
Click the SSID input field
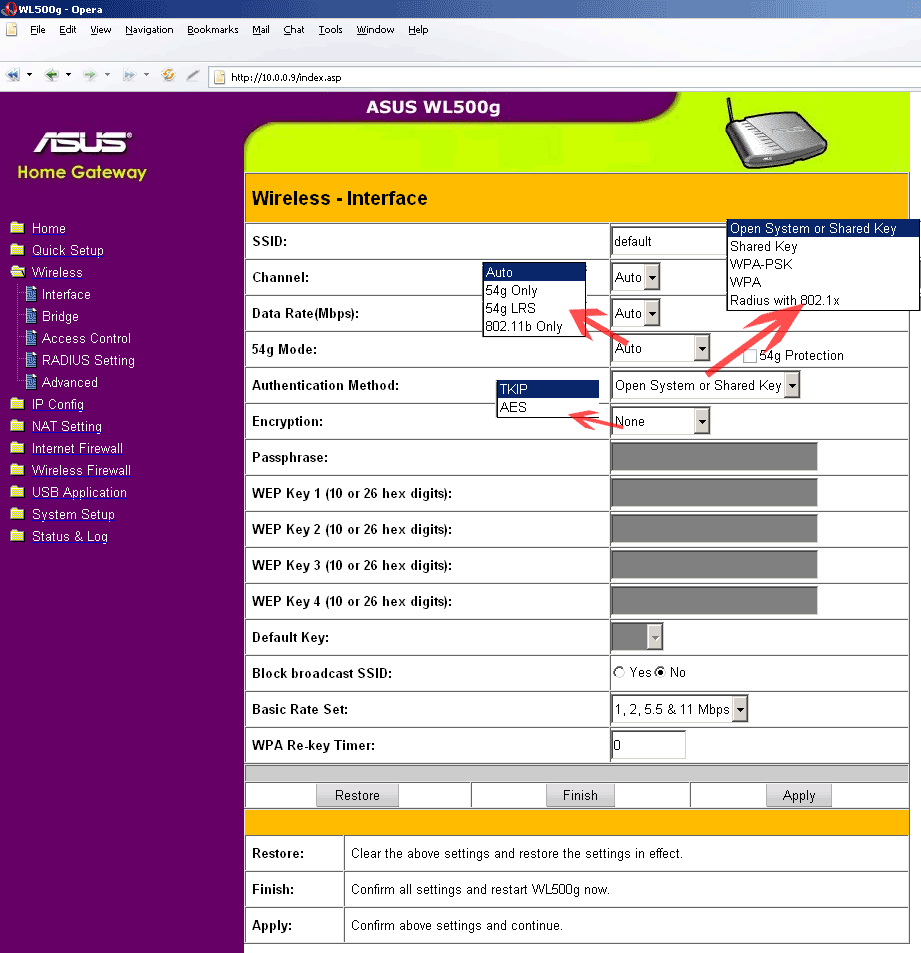coord(669,241)
